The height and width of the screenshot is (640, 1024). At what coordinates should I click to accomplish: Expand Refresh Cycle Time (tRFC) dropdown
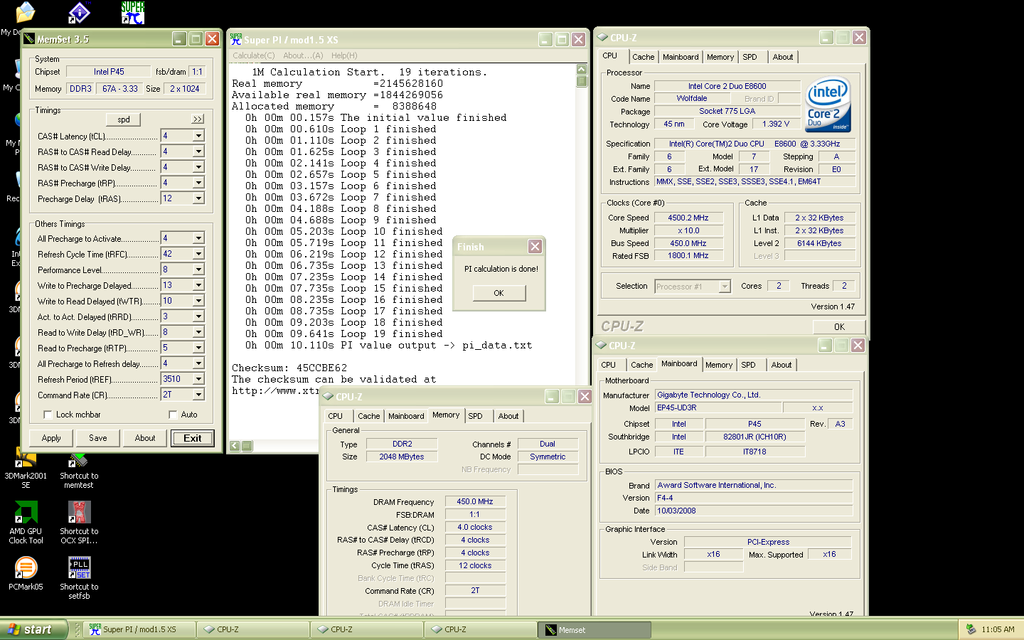point(198,254)
